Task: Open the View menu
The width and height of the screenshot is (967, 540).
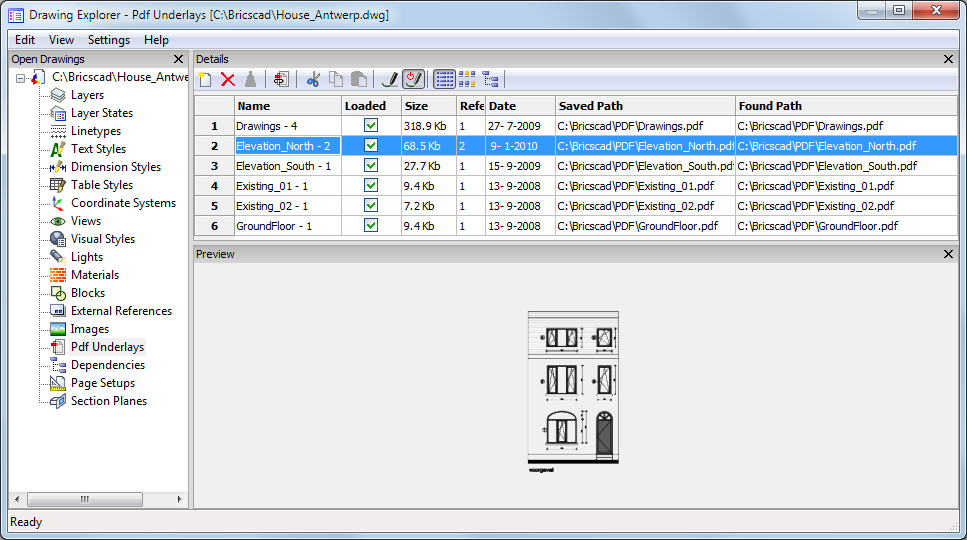Action: 61,39
